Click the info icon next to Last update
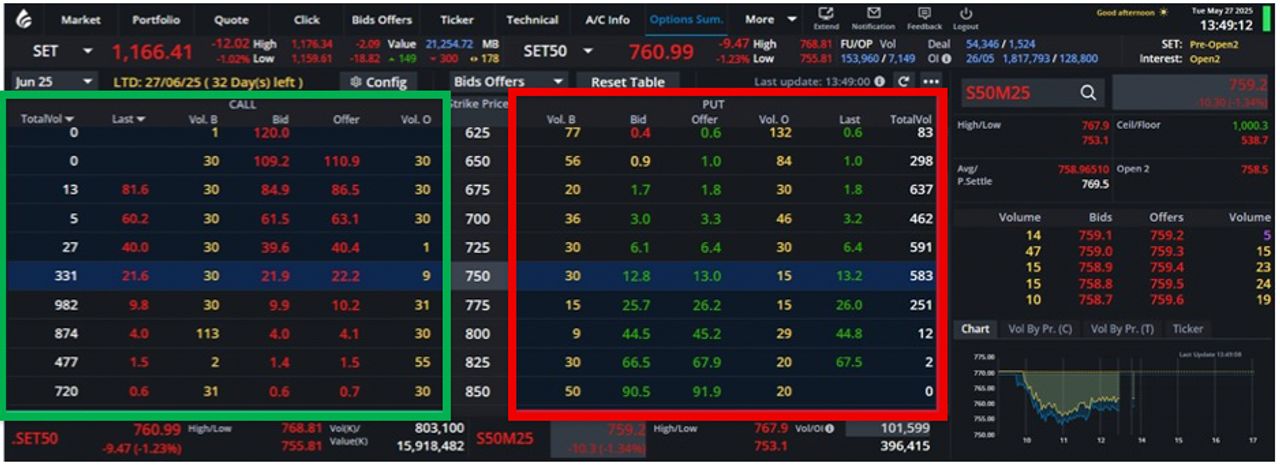 [879, 82]
